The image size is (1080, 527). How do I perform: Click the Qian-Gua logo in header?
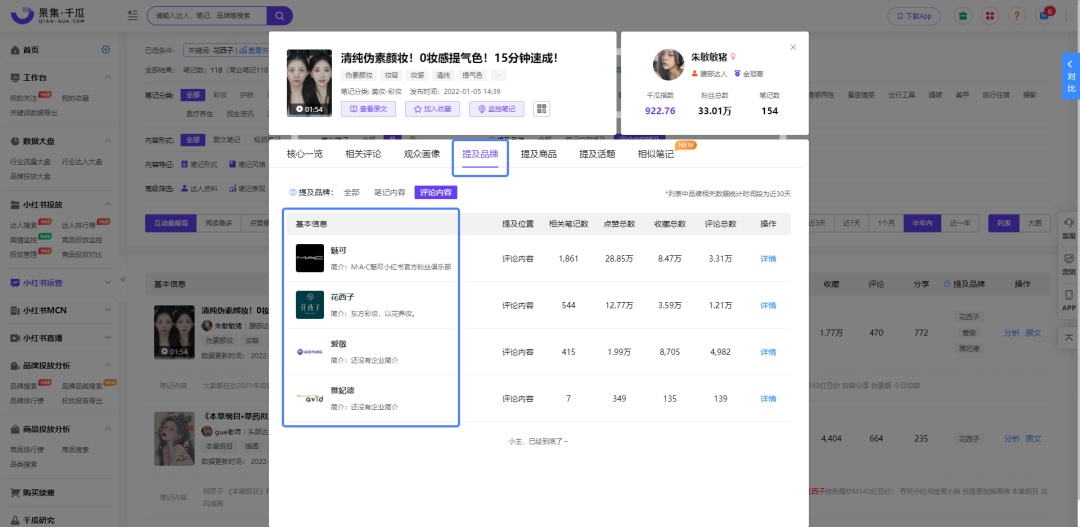coord(48,15)
